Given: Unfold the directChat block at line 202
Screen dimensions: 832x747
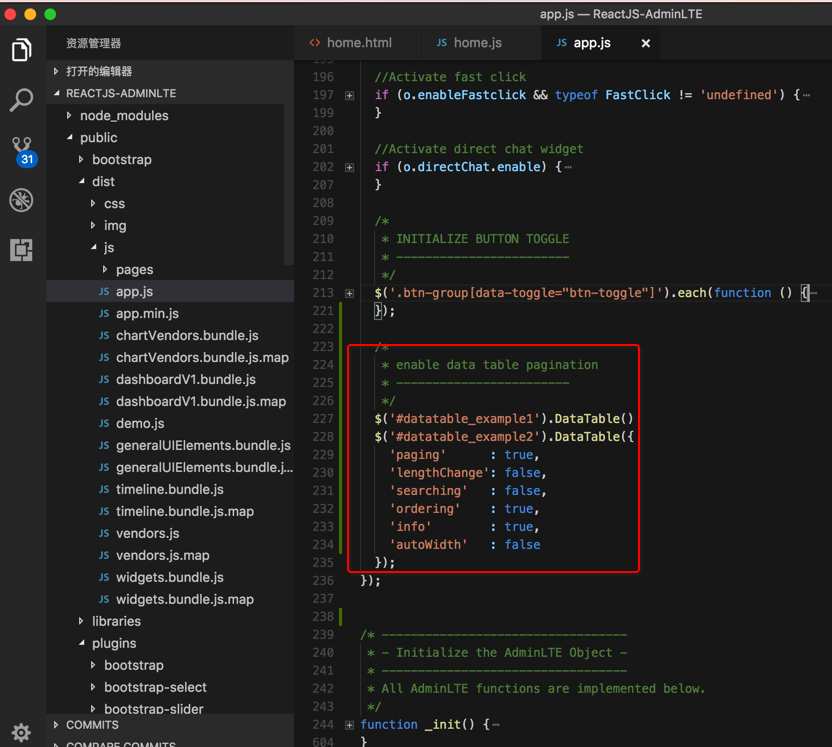Looking at the screenshot, I should tap(349, 167).
